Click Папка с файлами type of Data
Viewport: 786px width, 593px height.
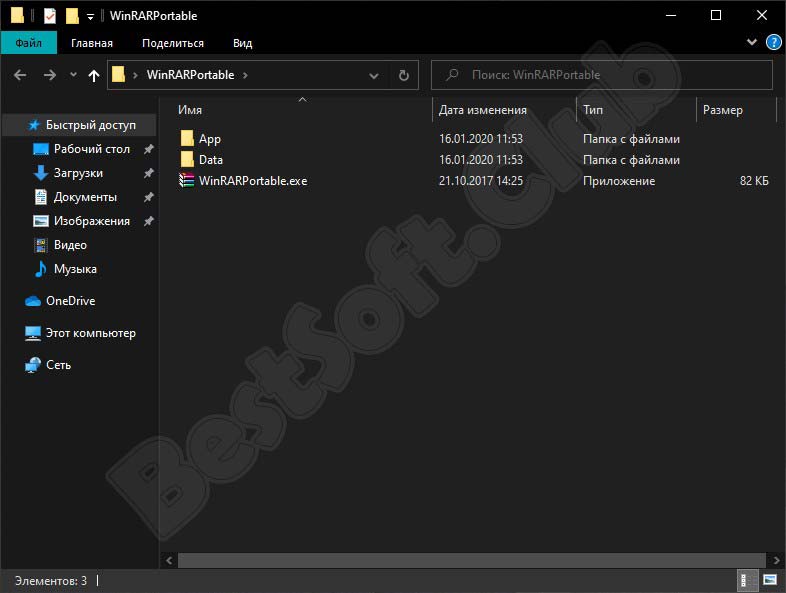(x=631, y=160)
